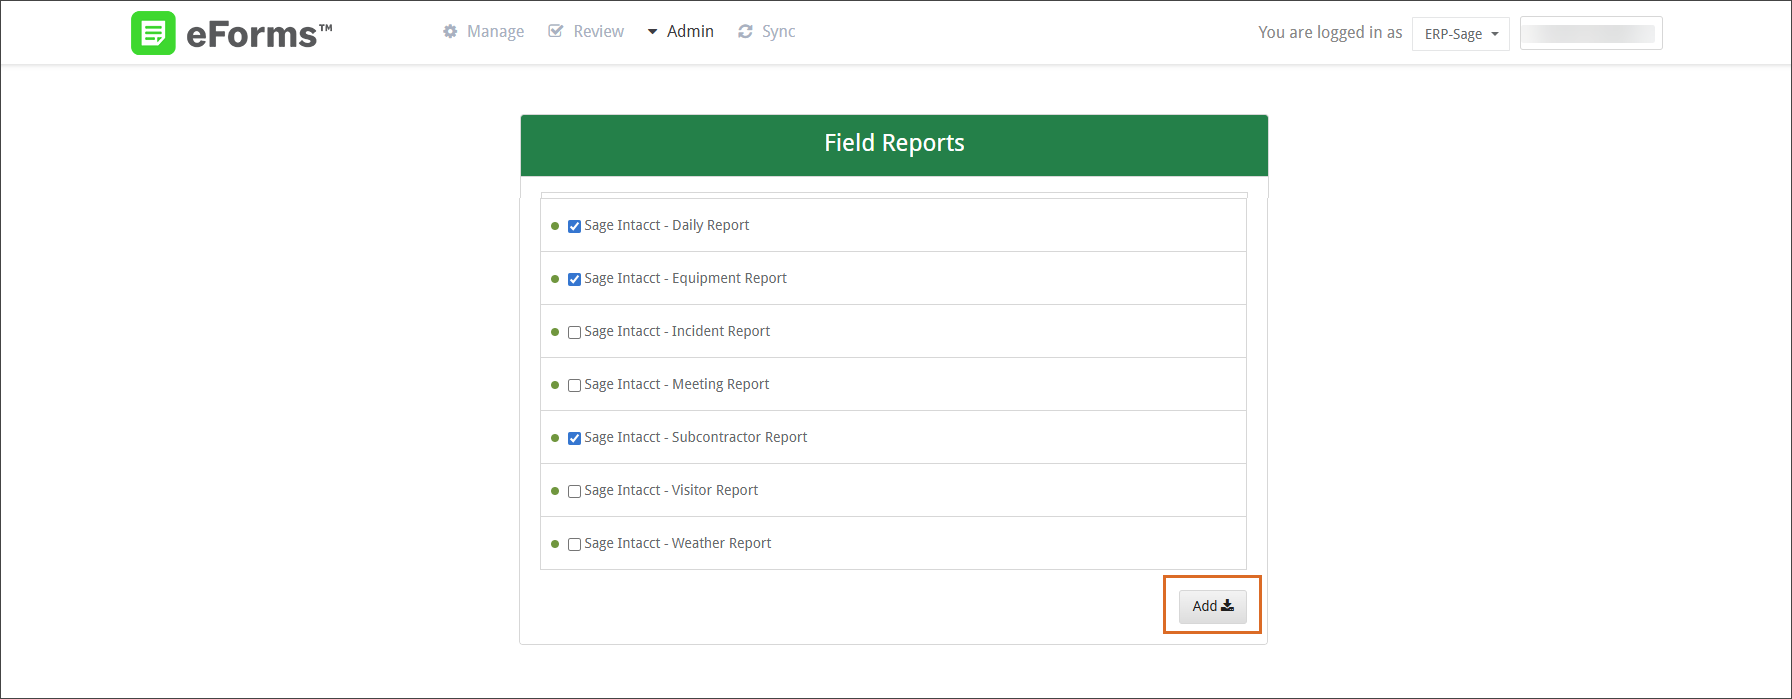The image size is (1792, 699).
Task: Click the Manage gear icon
Action: tap(450, 32)
